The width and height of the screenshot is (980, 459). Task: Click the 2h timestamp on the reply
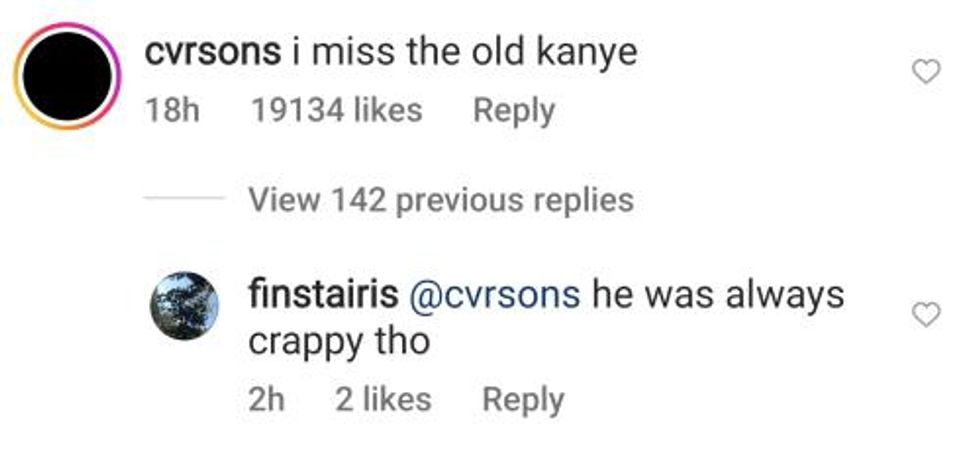click(266, 400)
